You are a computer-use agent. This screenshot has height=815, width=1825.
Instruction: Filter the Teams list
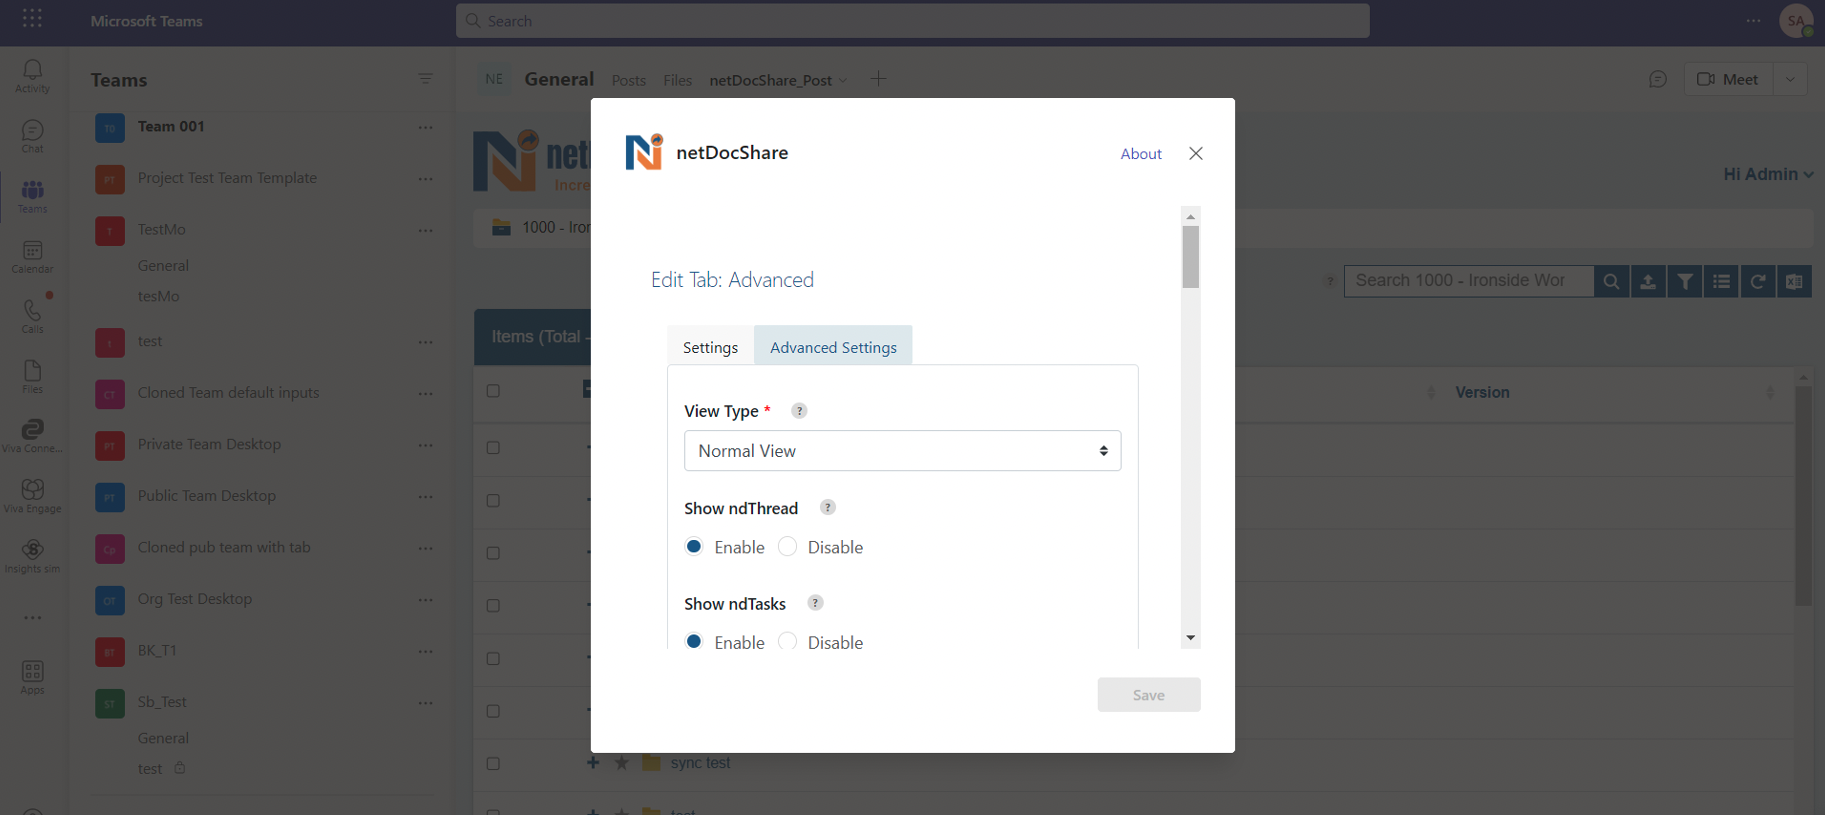[425, 79]
